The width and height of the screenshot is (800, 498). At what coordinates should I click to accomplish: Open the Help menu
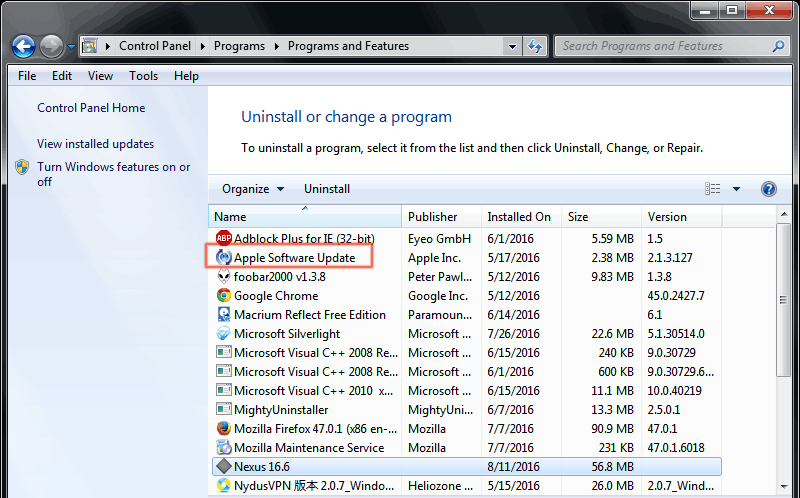(x=186, y=76)
